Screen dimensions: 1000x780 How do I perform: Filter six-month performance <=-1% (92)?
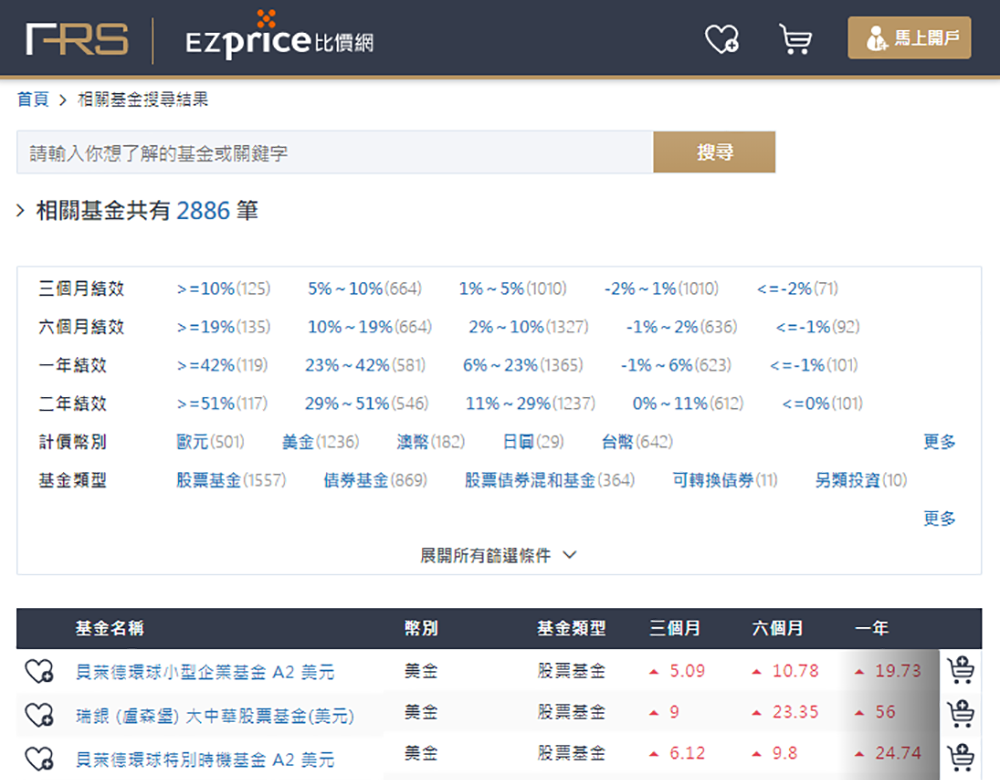tap(818, 327)
